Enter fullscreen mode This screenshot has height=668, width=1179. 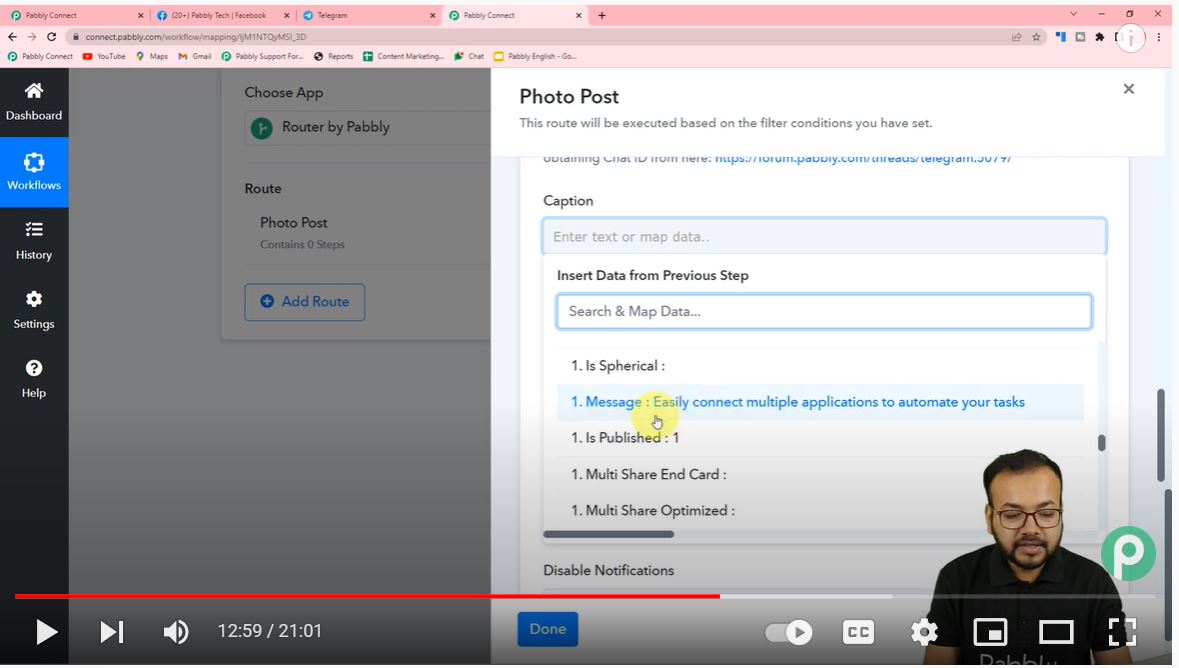[x=1122, y=632]
